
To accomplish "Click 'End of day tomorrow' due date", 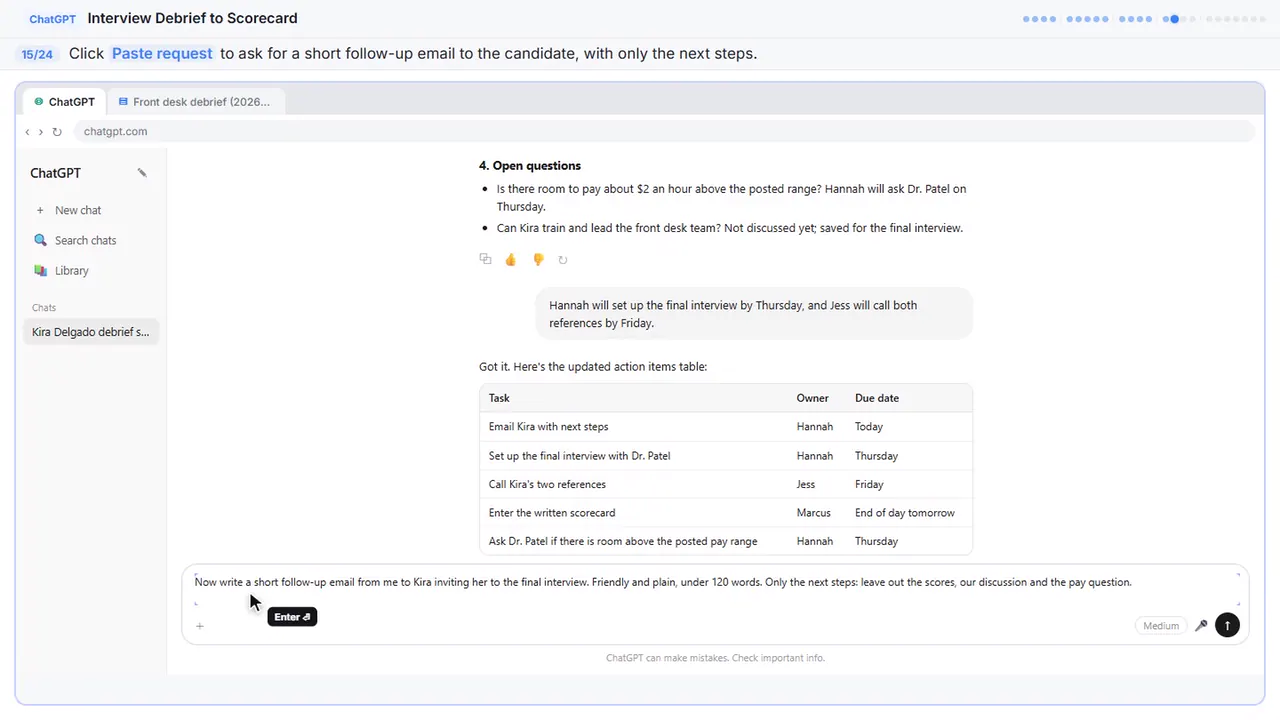I will tap(905, 513).
